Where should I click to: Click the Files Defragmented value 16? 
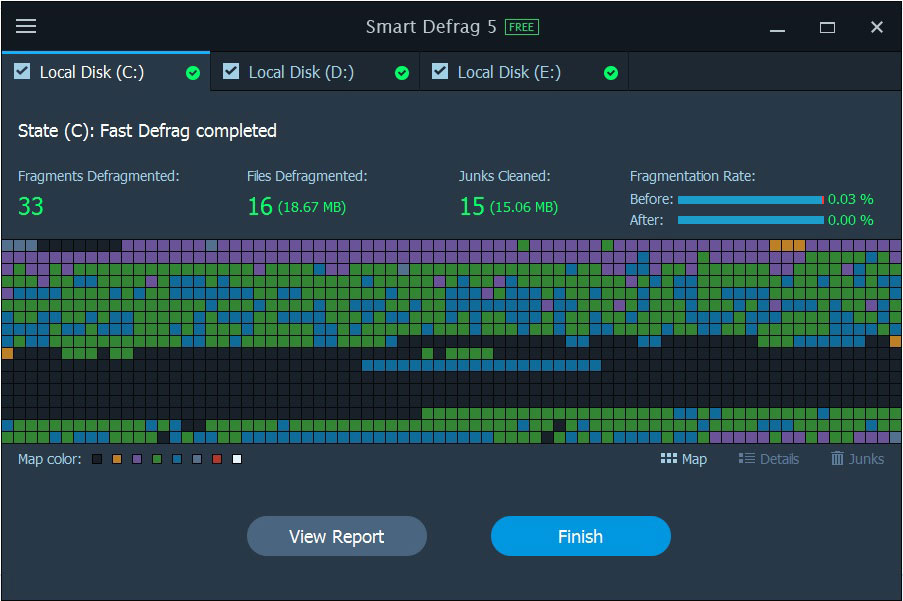click(x=260, y=206)
